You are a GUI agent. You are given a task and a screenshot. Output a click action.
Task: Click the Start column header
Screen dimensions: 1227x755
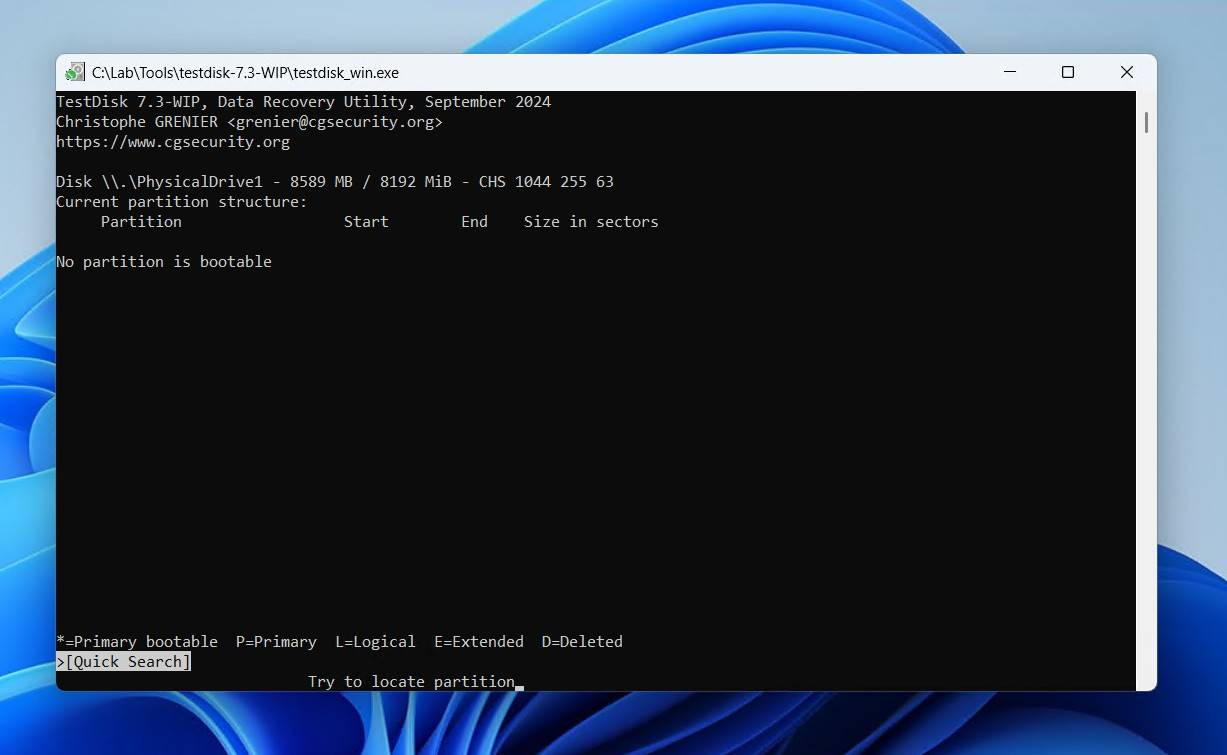click(366, 222)
